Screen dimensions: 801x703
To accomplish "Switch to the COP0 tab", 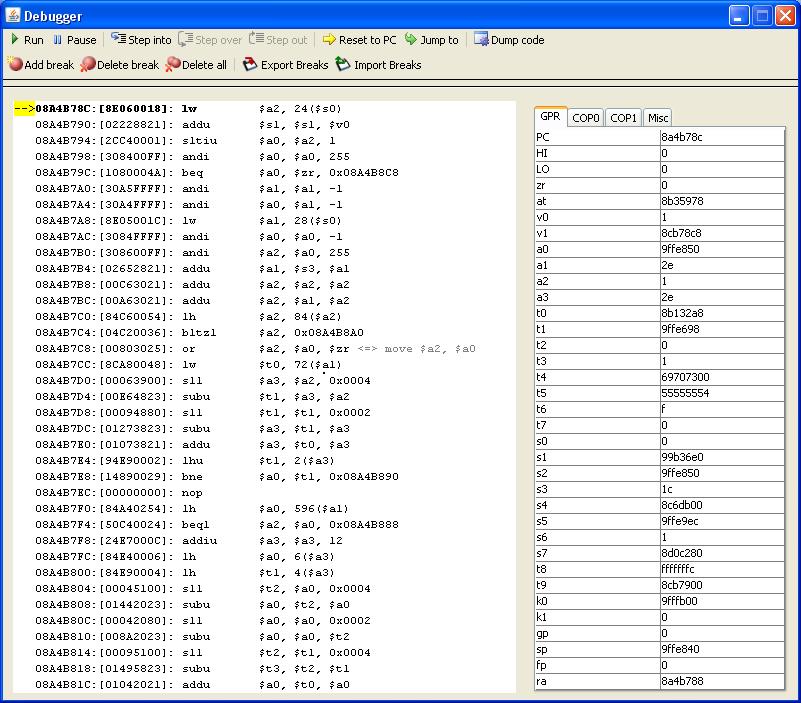I will (586, 118).
